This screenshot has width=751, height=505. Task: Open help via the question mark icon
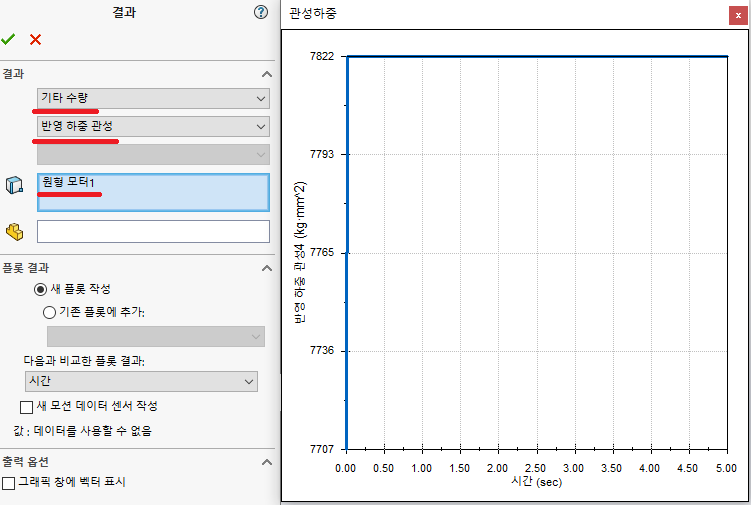pos(261,12)
